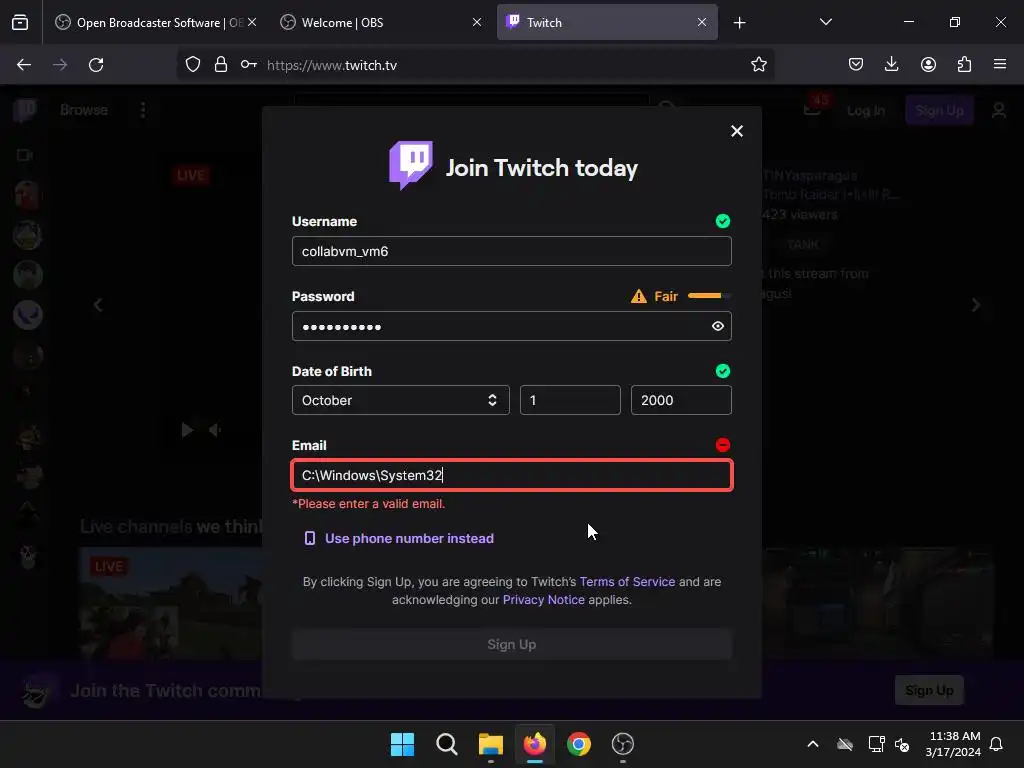Click the Username input field
1024x768 pixels.
pos(511,251)
